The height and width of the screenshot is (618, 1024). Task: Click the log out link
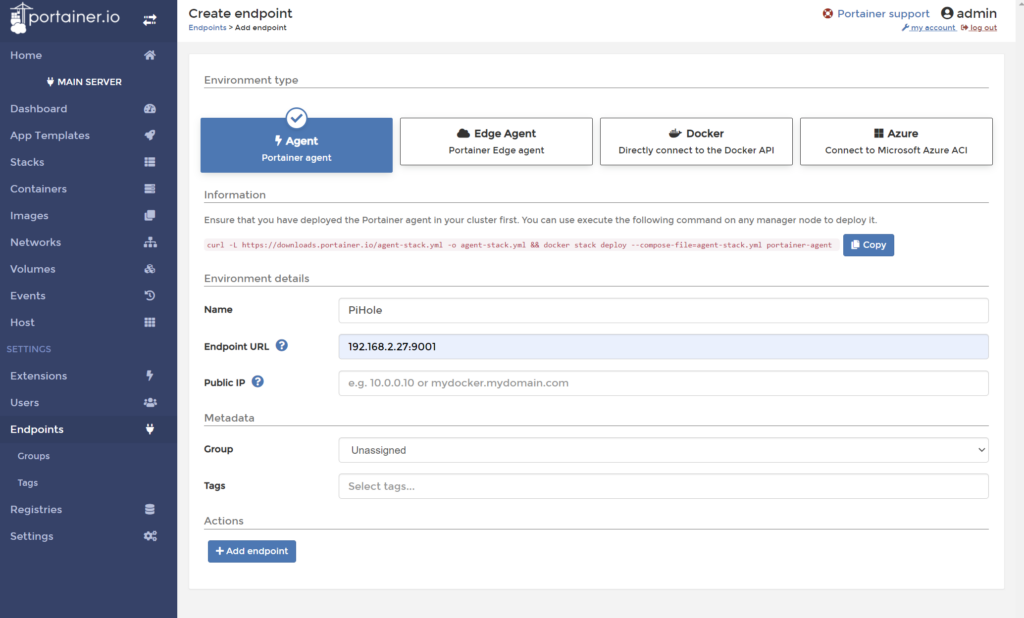(979, 27)
